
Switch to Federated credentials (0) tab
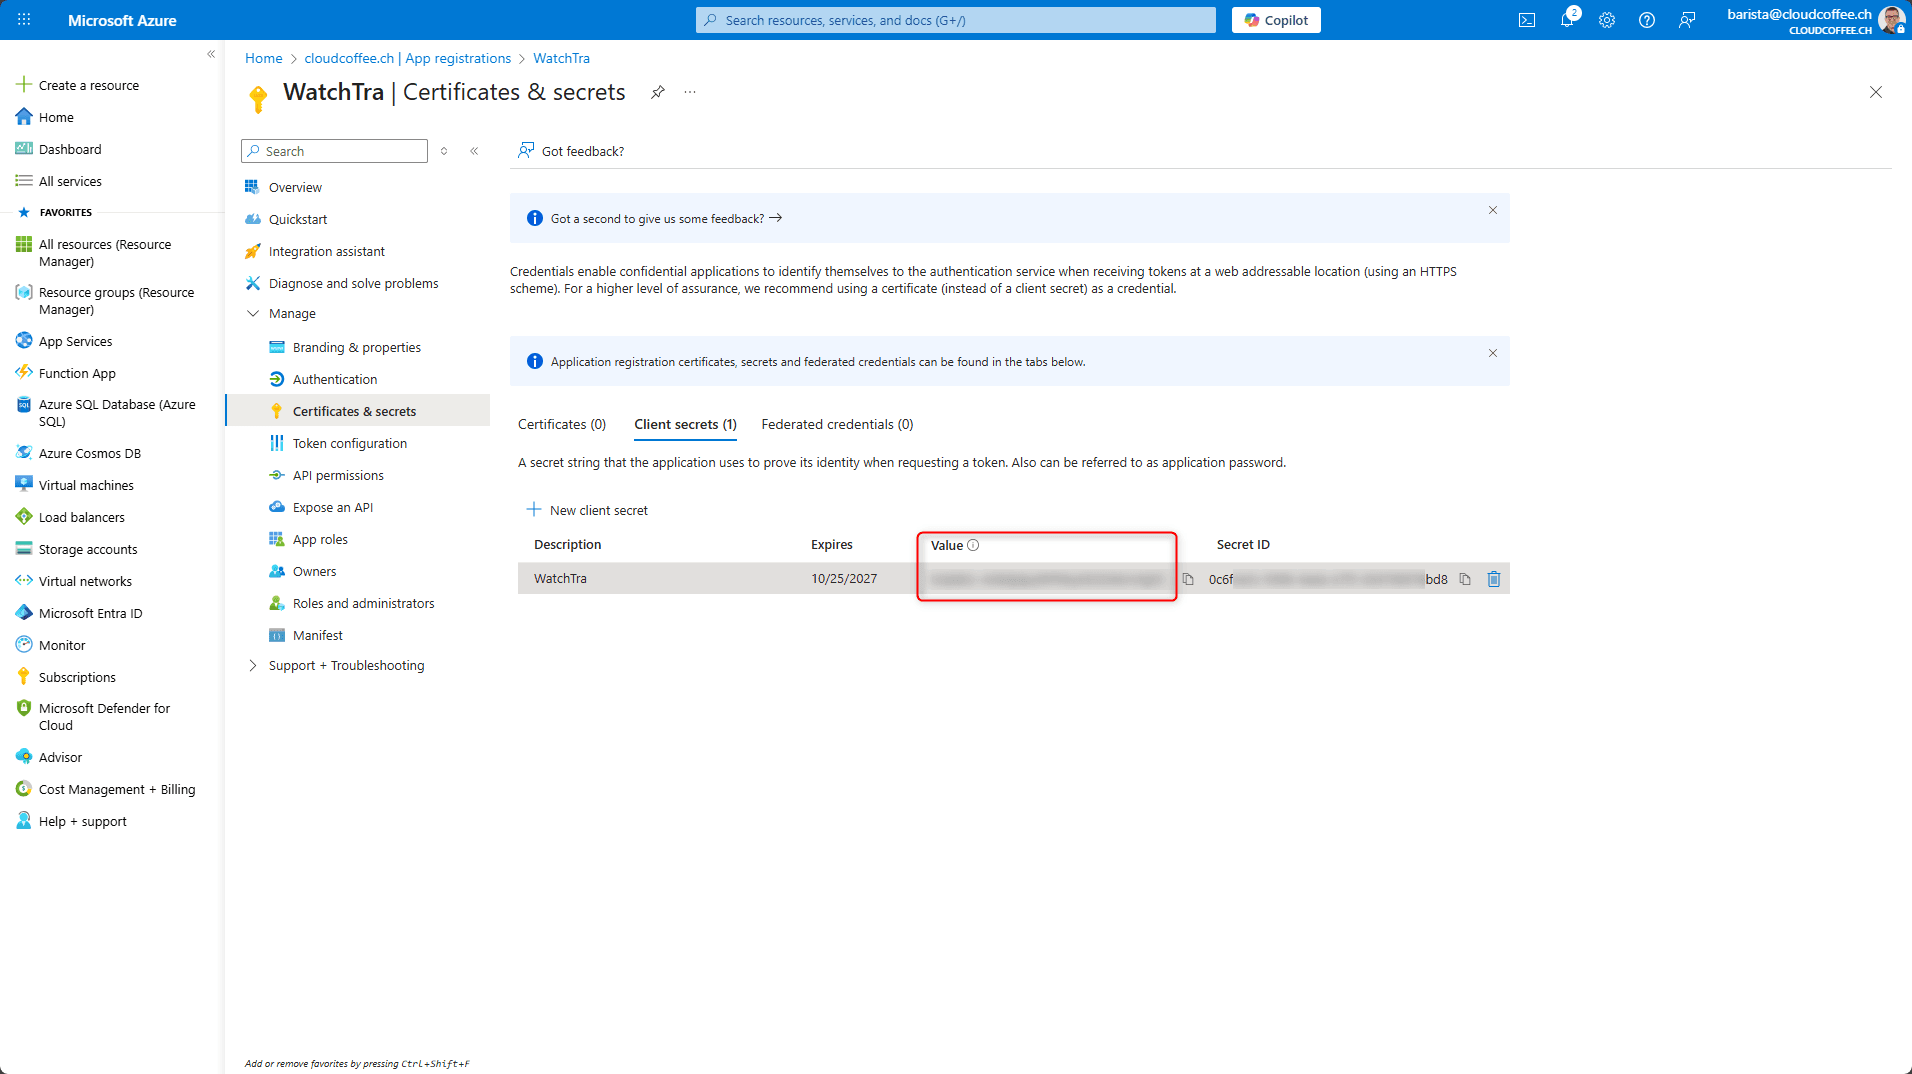coord(837,424)
